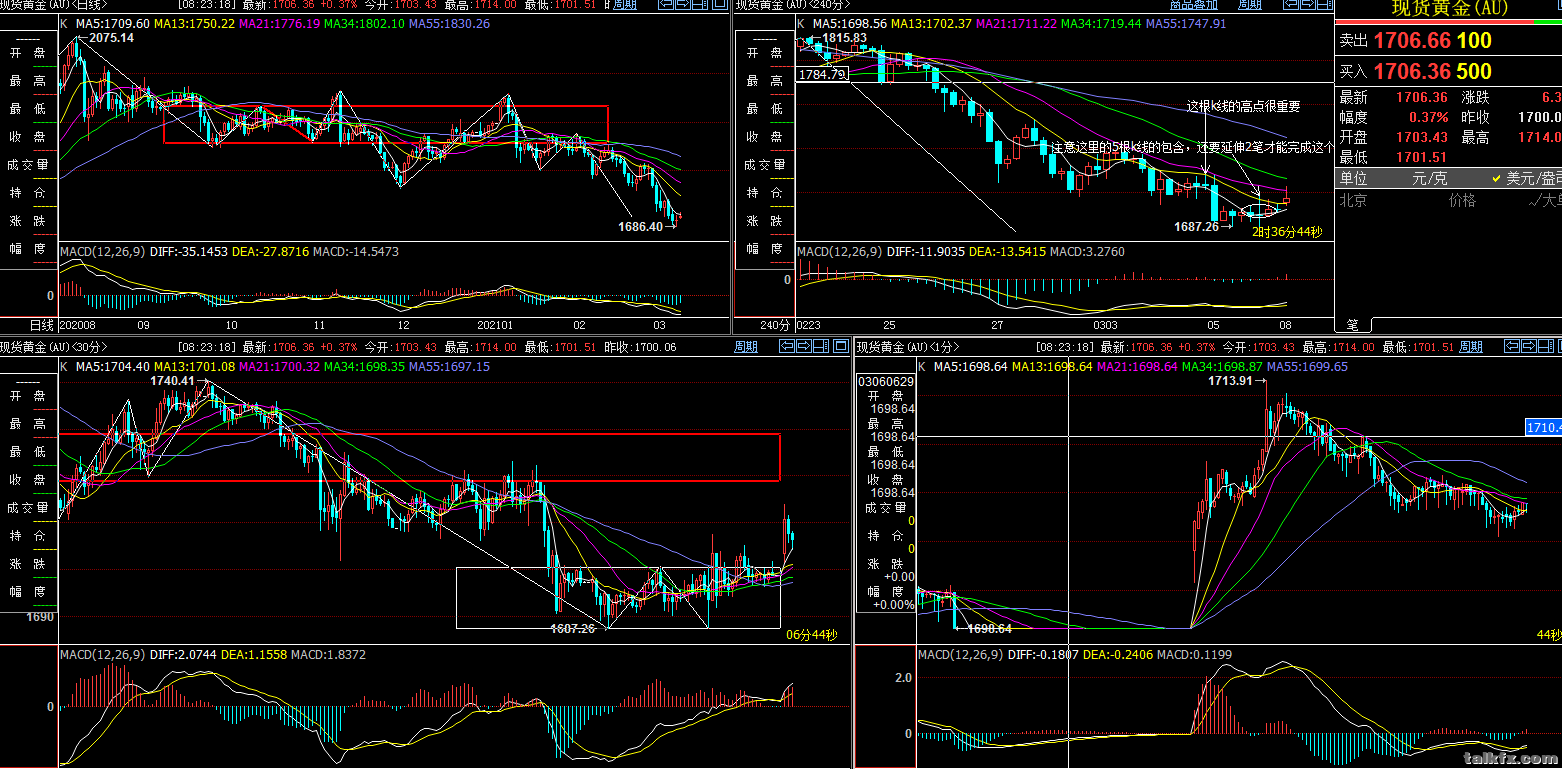
Task: Click MA5:1709.60 label in daily chart
Action: (113, 23)
